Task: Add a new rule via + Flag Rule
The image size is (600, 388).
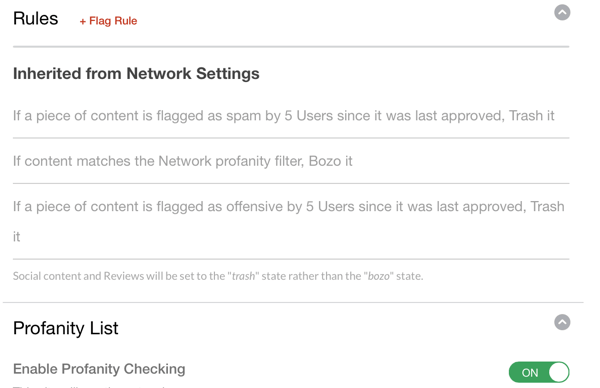Action: (x=108, y=21)
